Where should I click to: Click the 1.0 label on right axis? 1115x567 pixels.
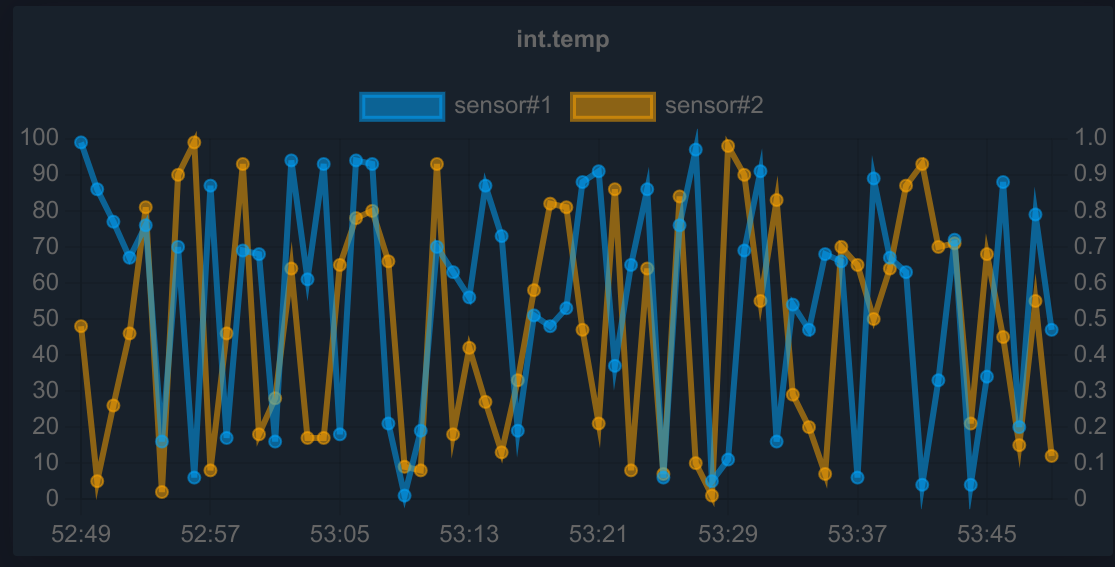tap(1089, 137)
